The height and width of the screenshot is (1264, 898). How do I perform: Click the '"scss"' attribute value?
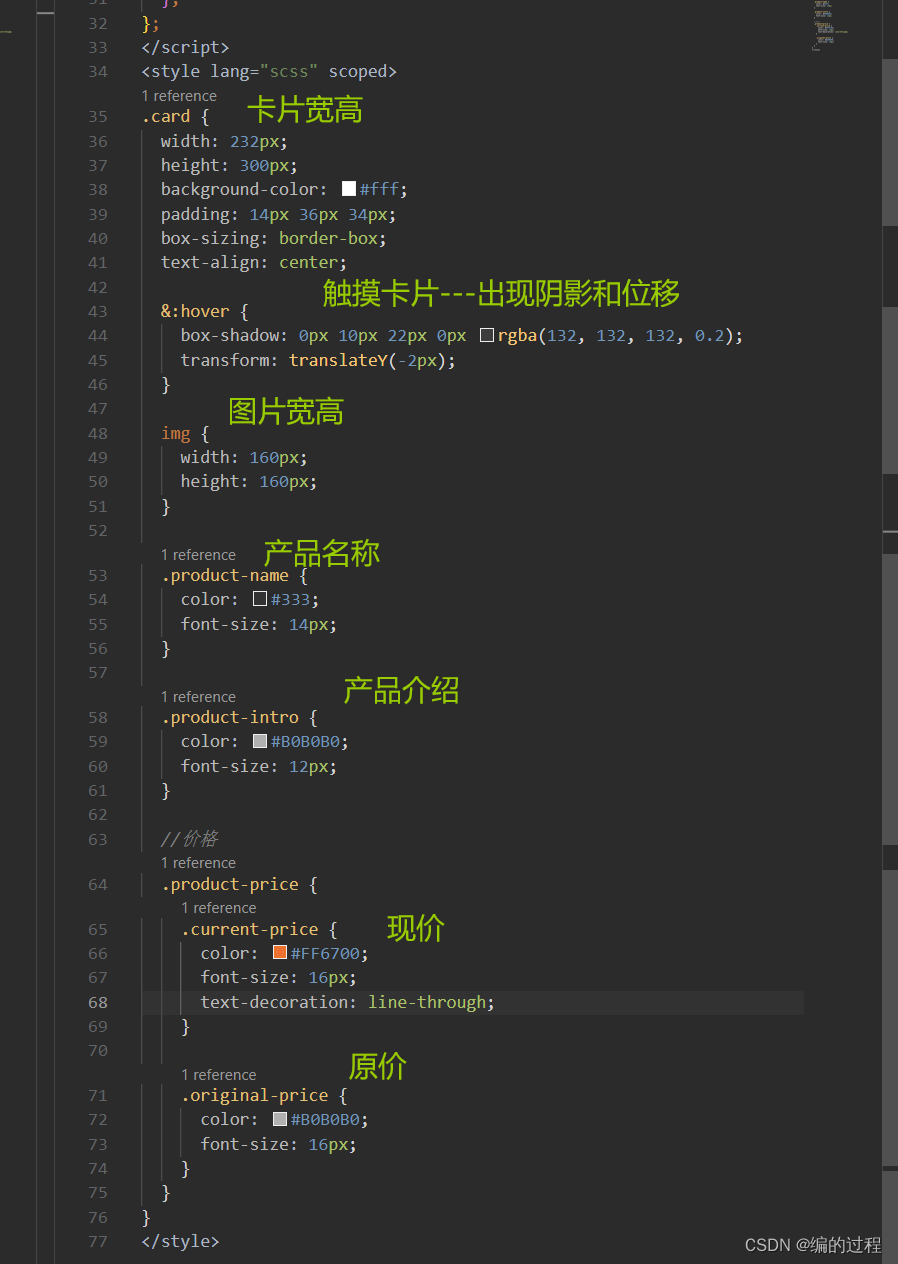(289, 72)
